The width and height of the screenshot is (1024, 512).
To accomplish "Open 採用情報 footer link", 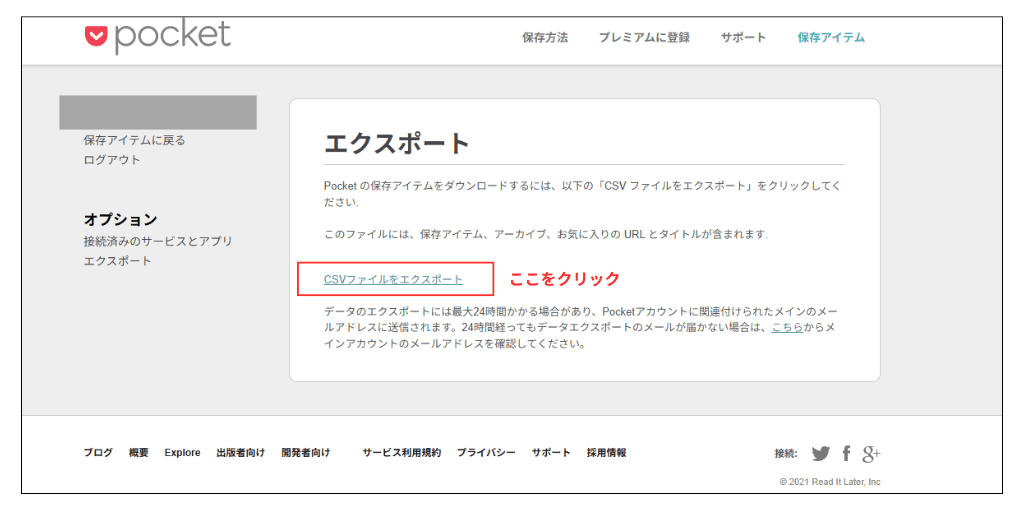I will click(x=607, y=453).
